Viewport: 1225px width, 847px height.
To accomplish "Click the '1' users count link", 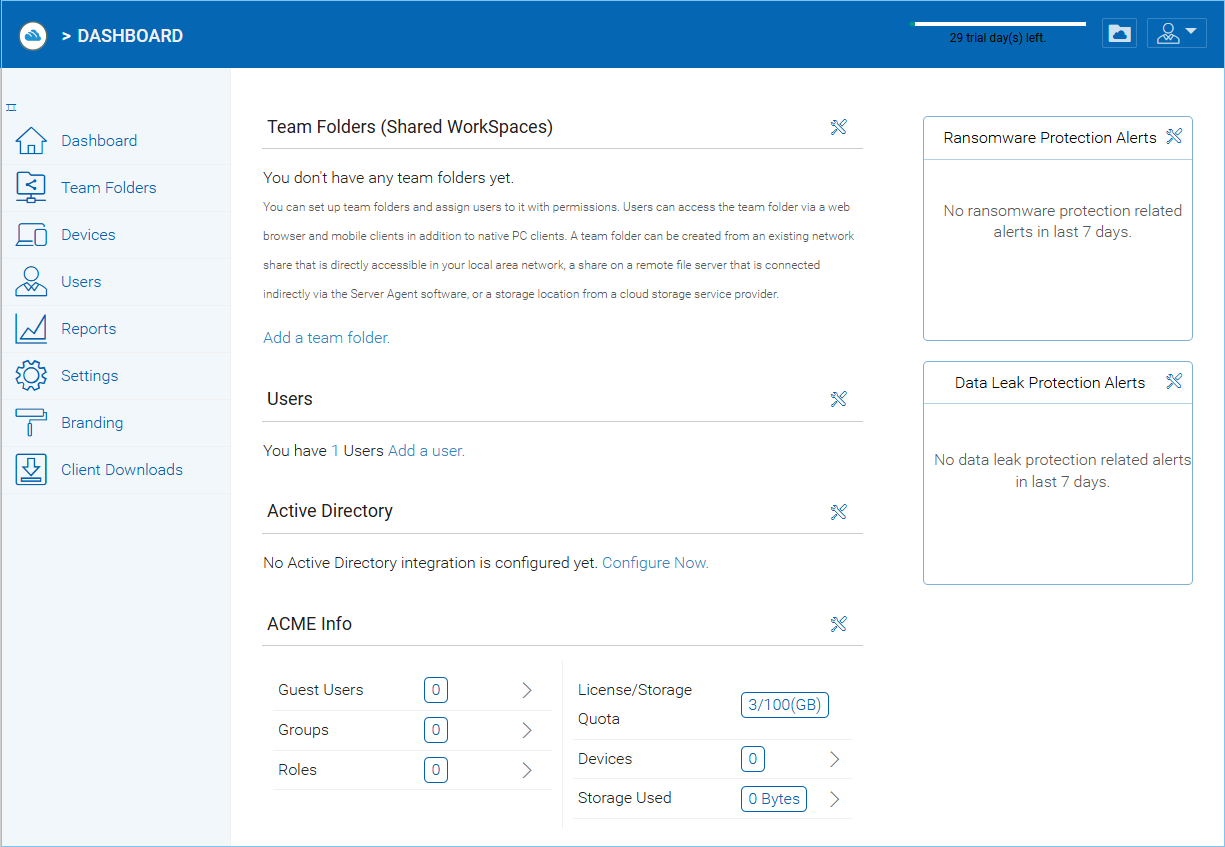I will coord(335,451).
